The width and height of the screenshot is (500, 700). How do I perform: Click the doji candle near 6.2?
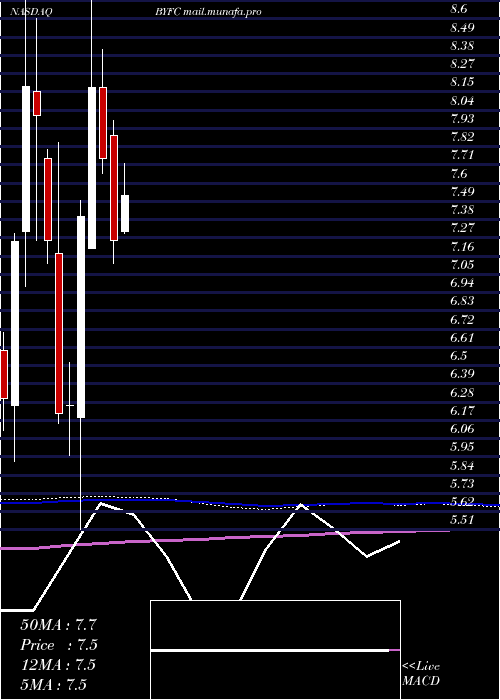click(70, 405)
